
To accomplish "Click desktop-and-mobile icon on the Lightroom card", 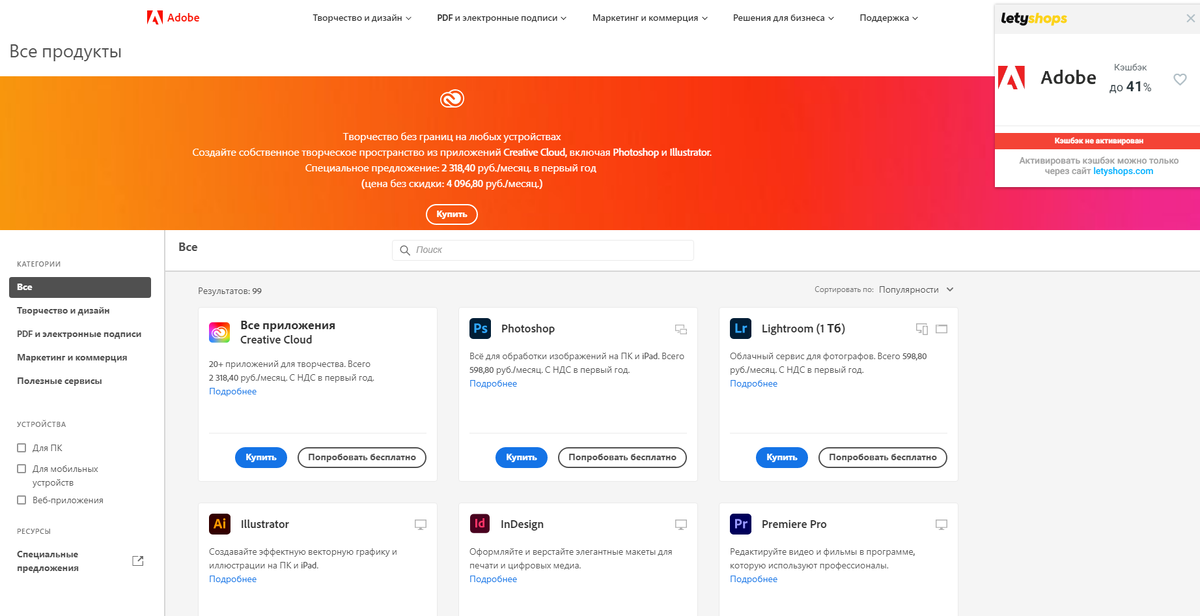I will click(x=923, y=329).
